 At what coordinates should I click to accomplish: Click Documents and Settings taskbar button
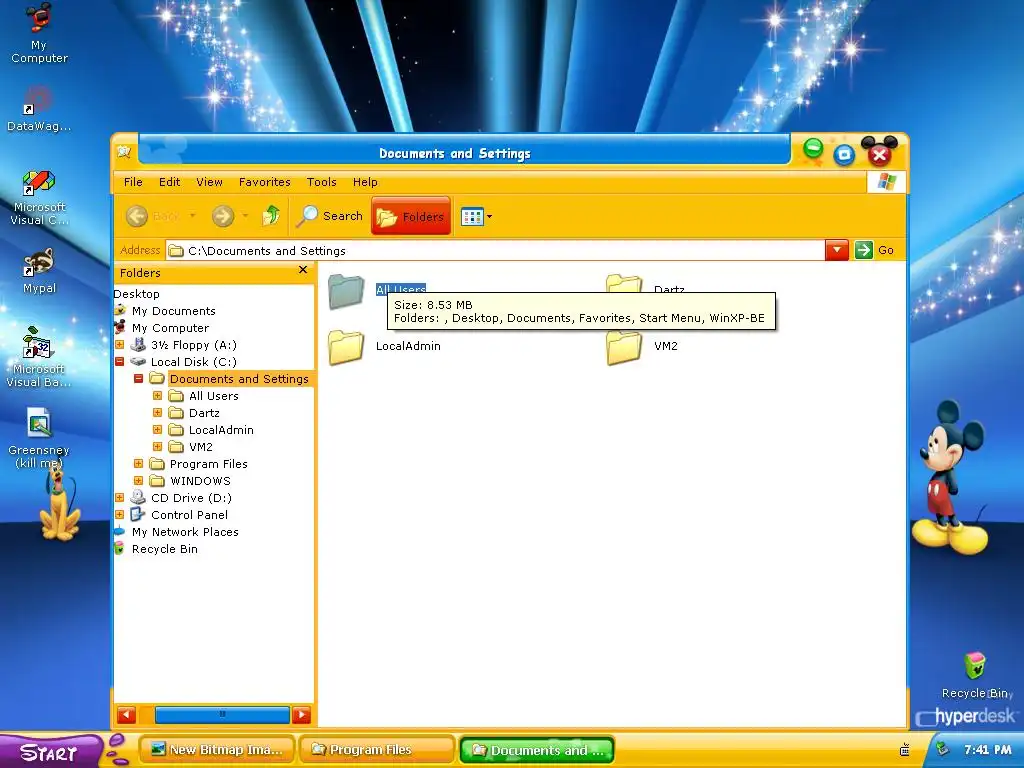(x=537, y=750)
